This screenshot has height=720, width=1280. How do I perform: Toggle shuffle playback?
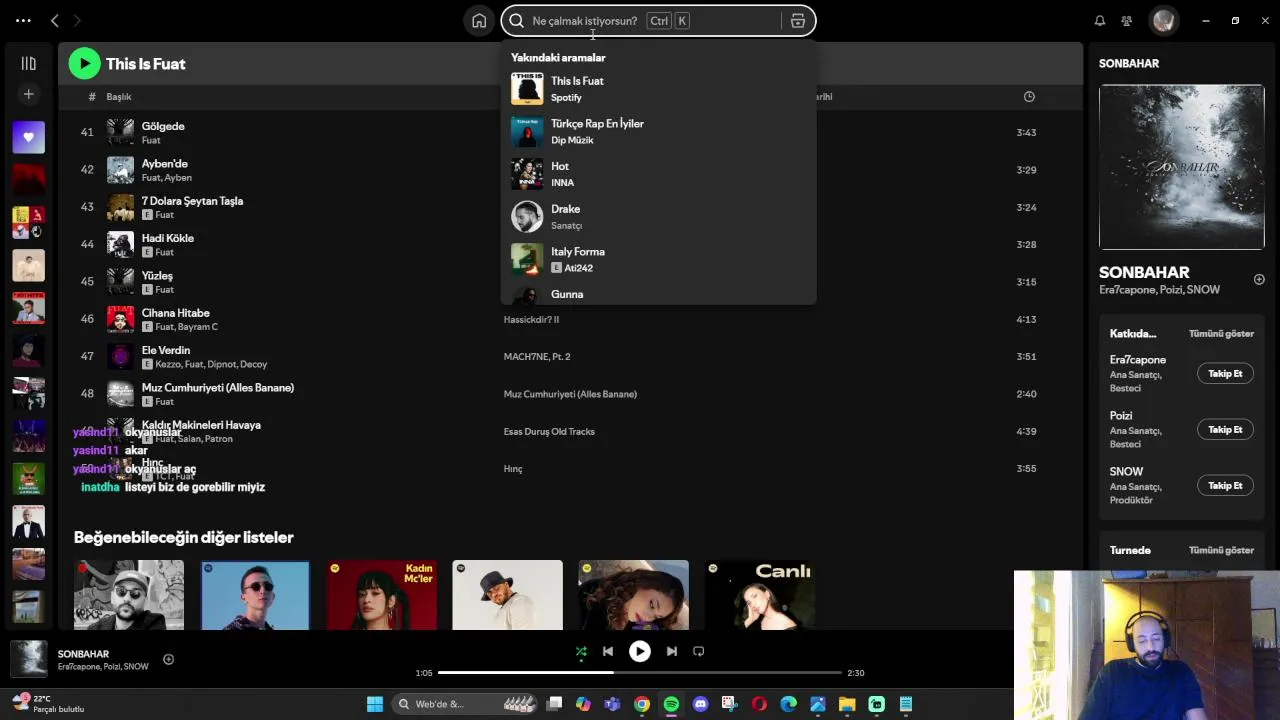(x=581, y=651)
